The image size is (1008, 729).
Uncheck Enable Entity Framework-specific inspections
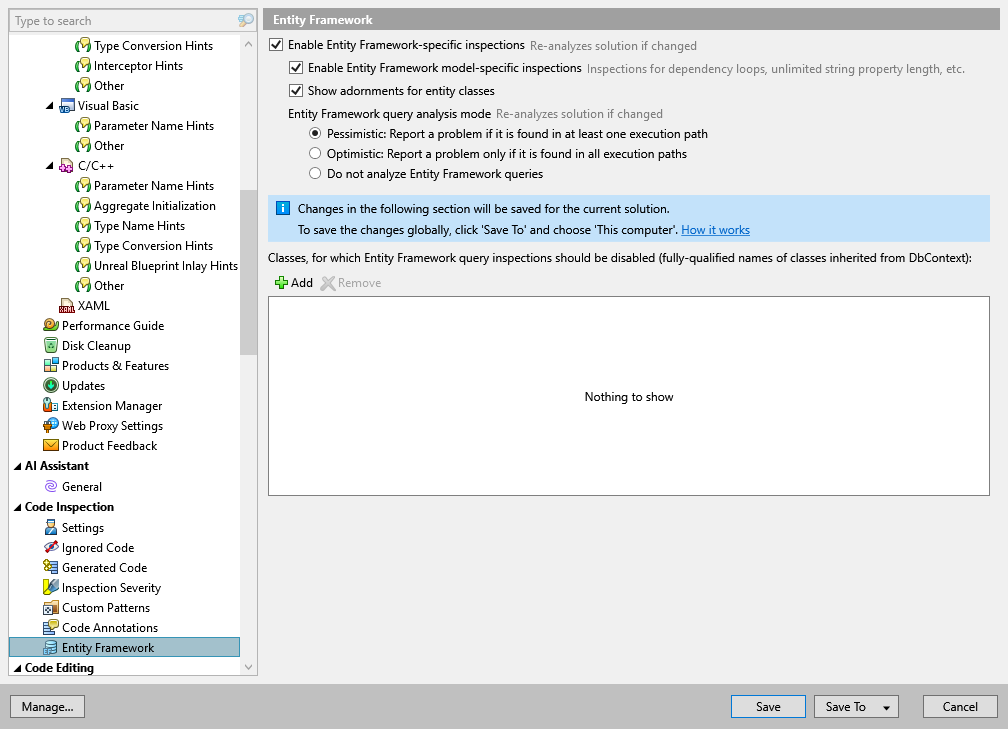(x=275, y=44)
